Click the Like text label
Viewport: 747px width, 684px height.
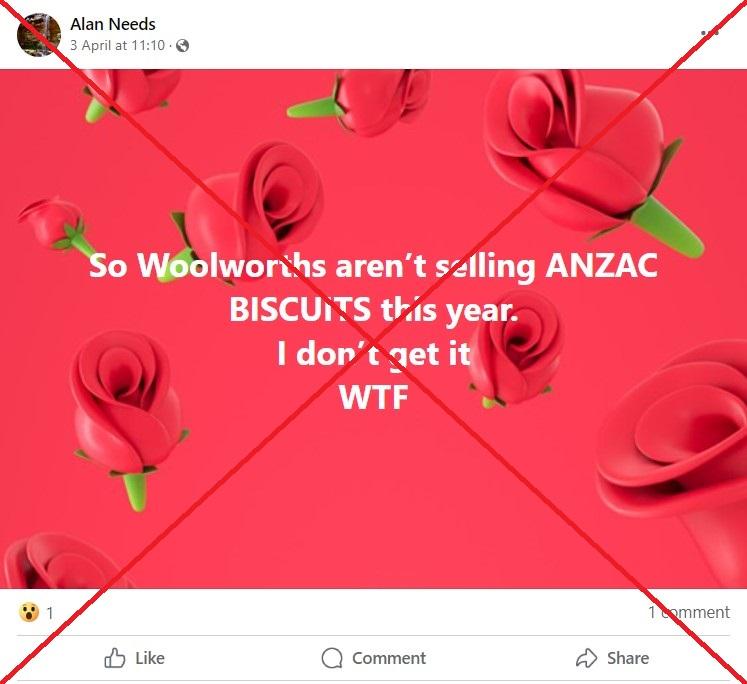click(150, 658)
